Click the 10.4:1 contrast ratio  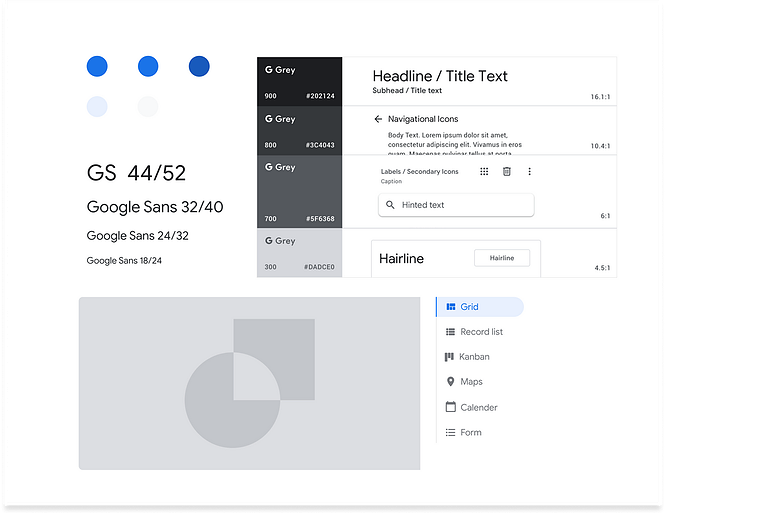[600, 146]
